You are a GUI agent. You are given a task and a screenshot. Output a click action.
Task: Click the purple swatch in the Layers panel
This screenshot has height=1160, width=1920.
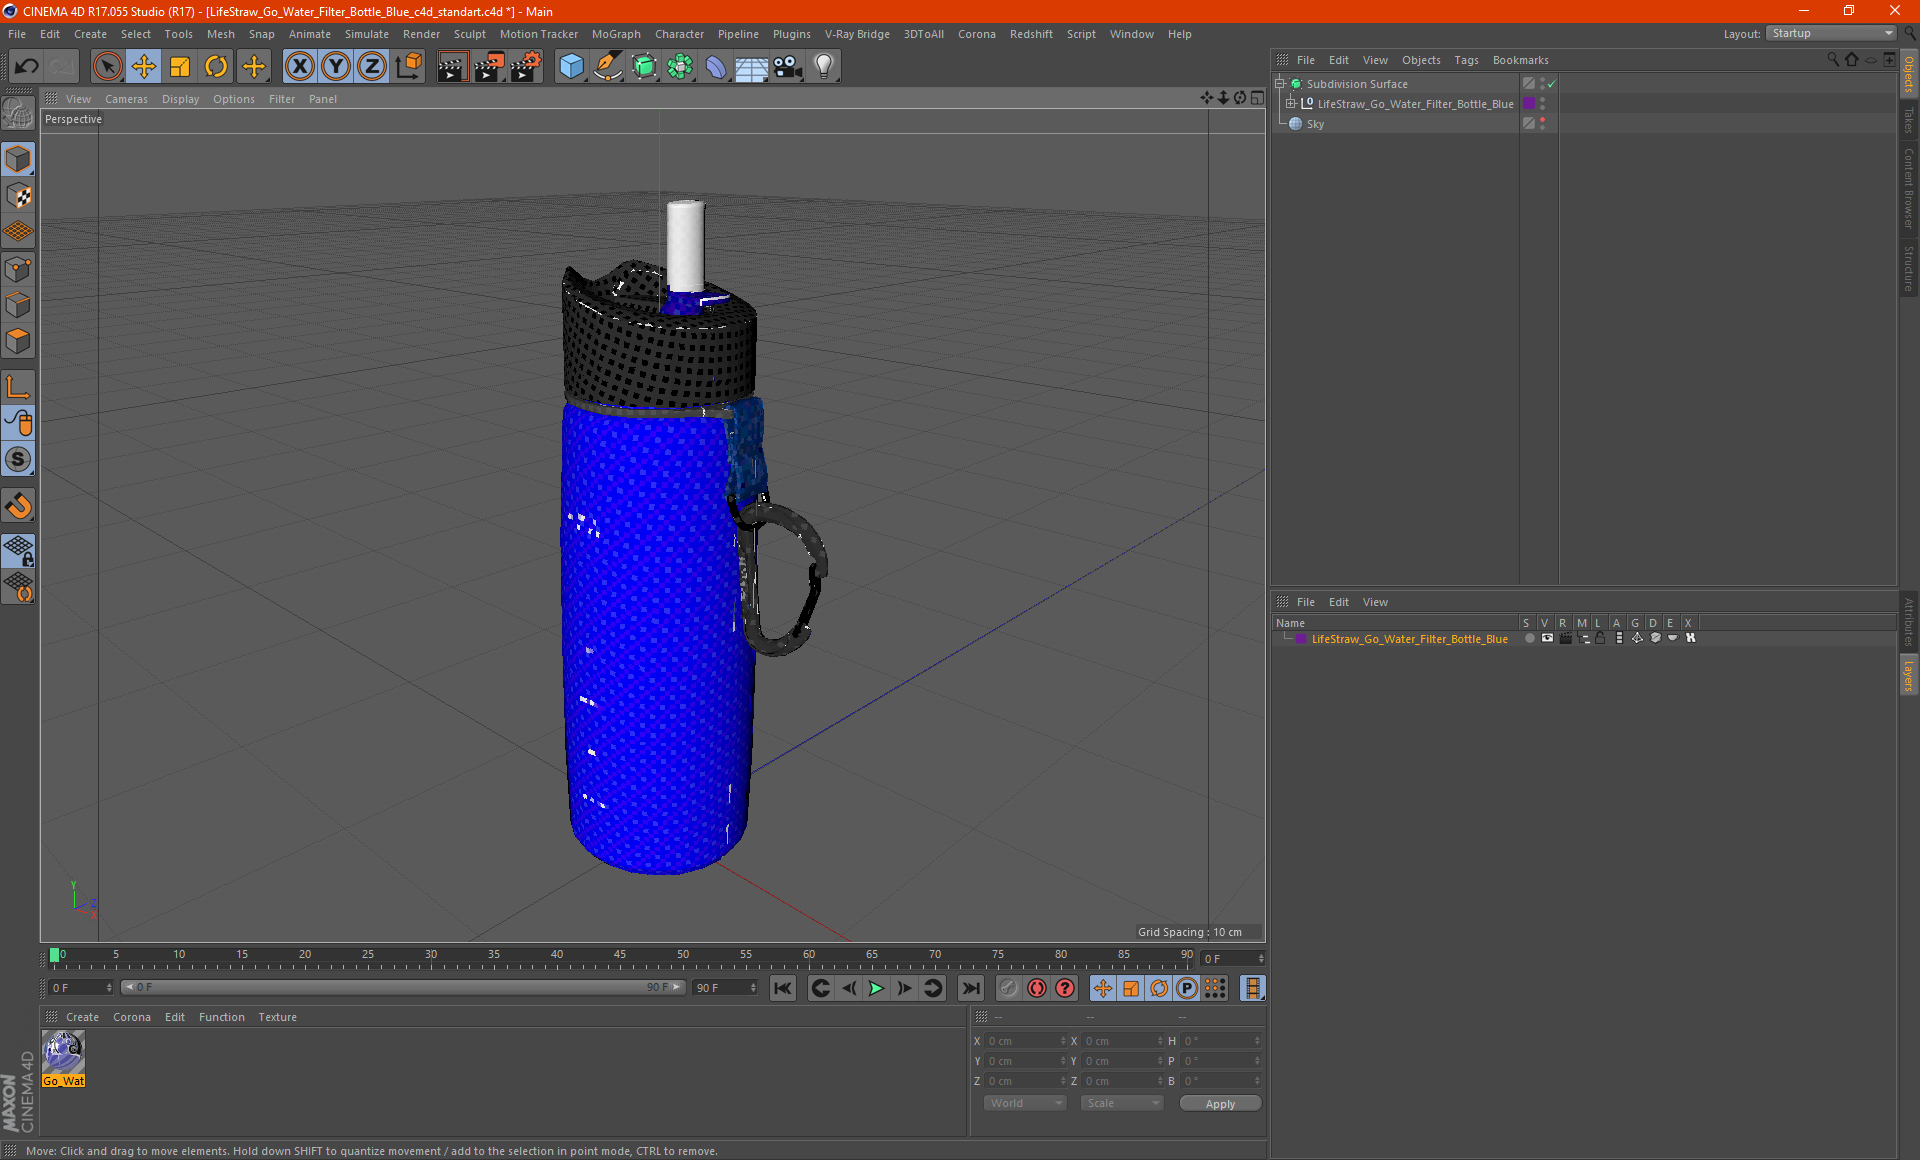1301,639
